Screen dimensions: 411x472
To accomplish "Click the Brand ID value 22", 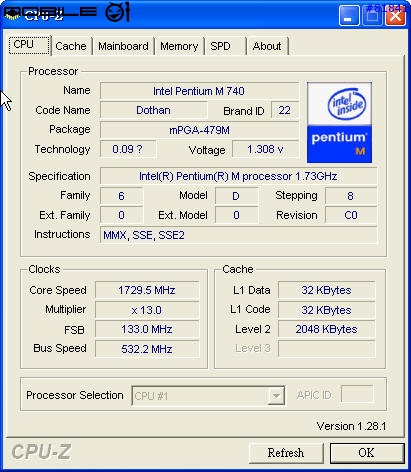I will [284, 110].
